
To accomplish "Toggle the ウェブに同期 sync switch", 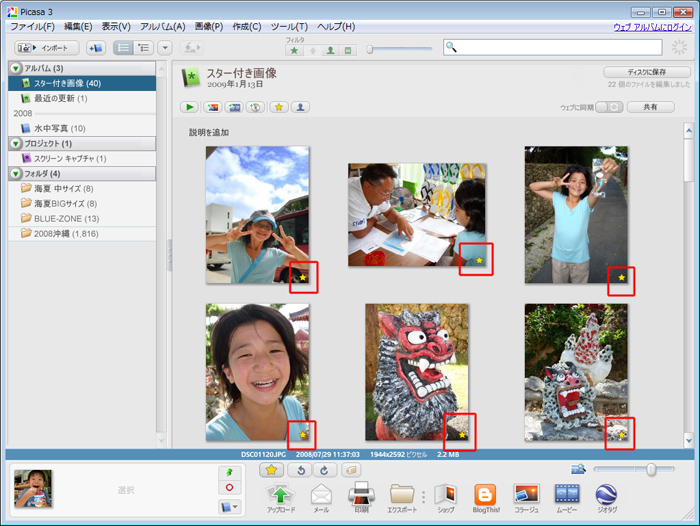I will 609,107.
